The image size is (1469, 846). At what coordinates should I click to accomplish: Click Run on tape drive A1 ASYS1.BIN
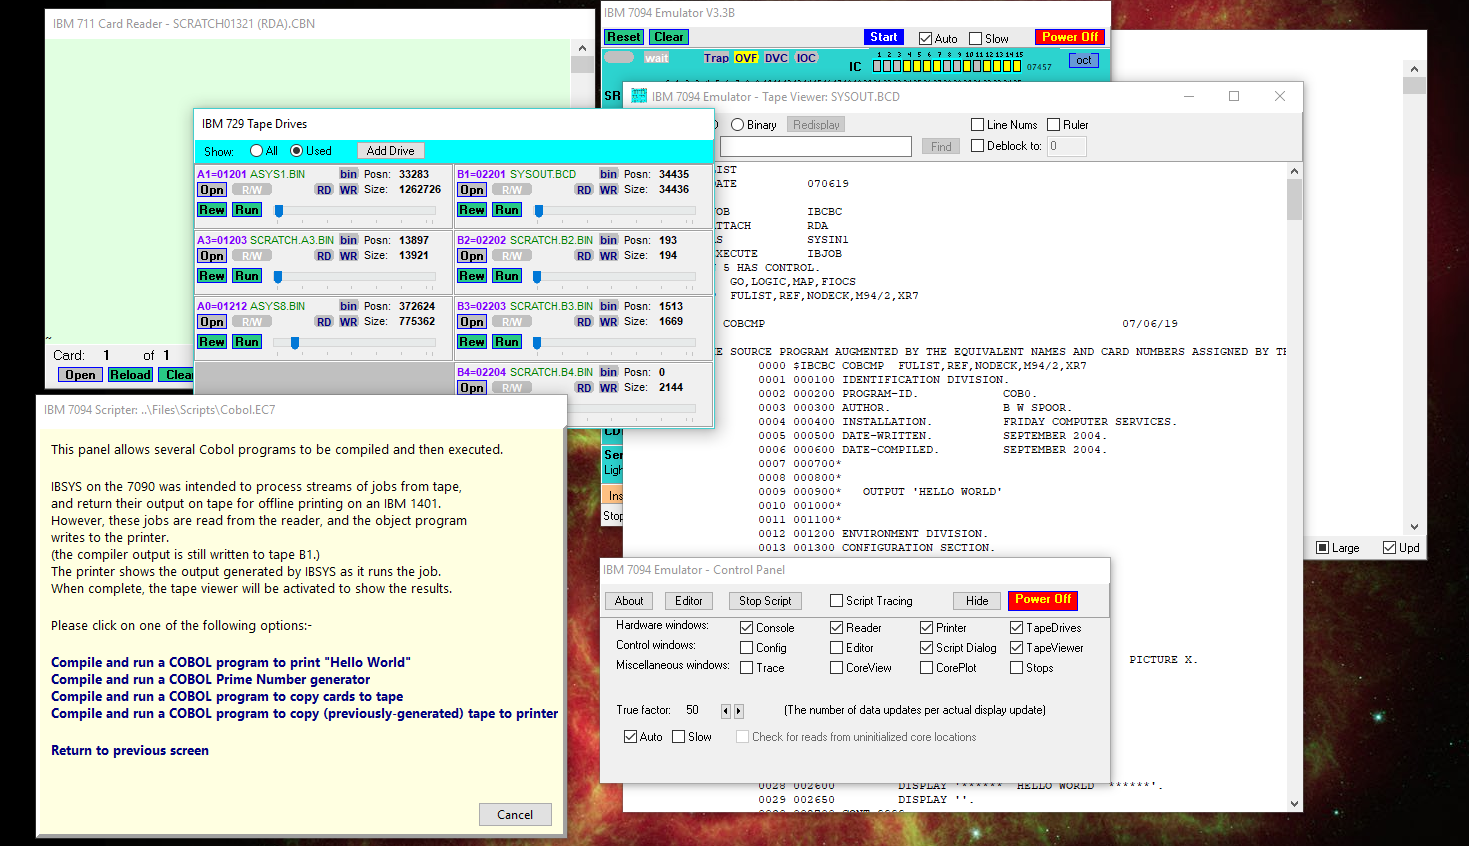[247, 210]
